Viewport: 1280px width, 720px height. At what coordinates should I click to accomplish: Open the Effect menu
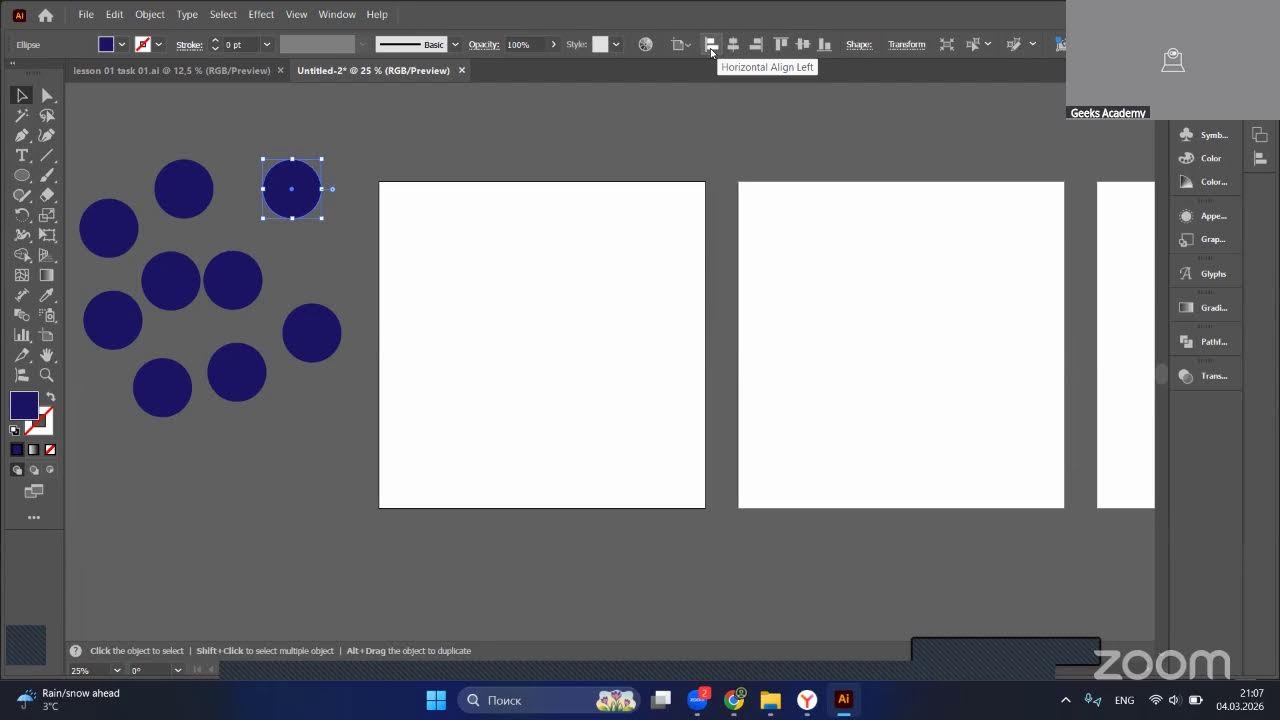click(x=261, y=15)
